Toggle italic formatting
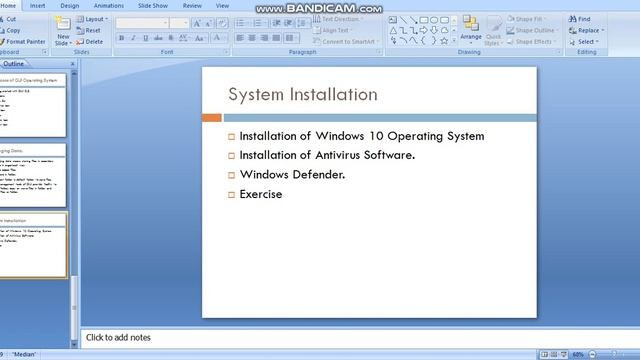Image resolution: width=640 pixels, height=360 pixels. tap(133, 38)
